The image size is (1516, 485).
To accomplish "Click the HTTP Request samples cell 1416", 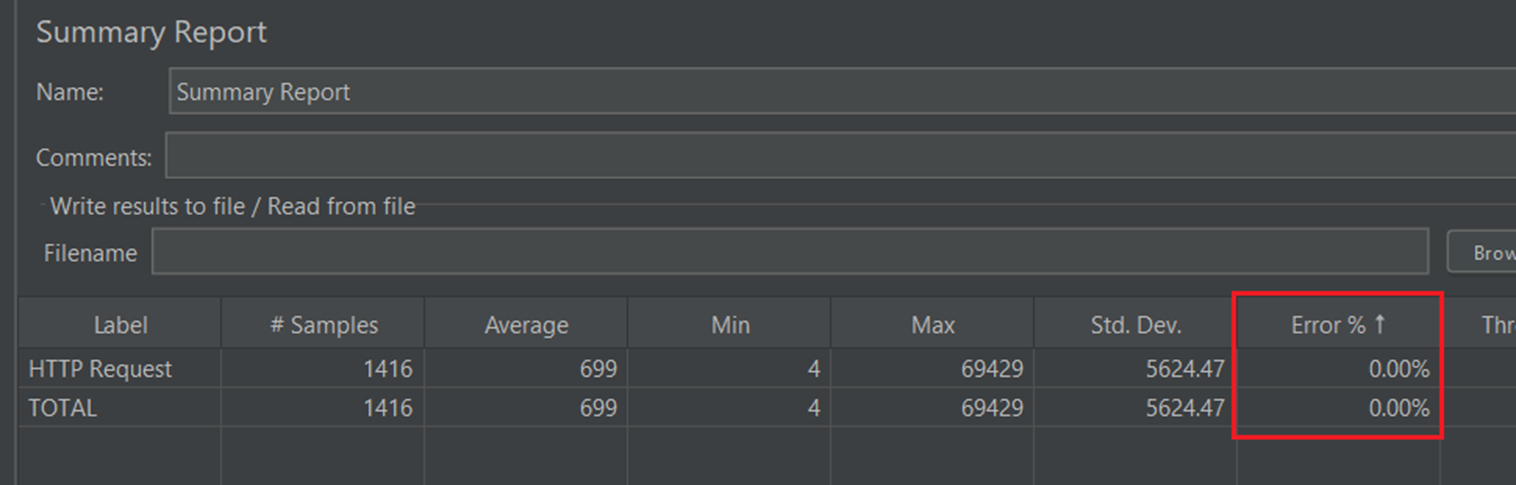I will pos(323,369).
